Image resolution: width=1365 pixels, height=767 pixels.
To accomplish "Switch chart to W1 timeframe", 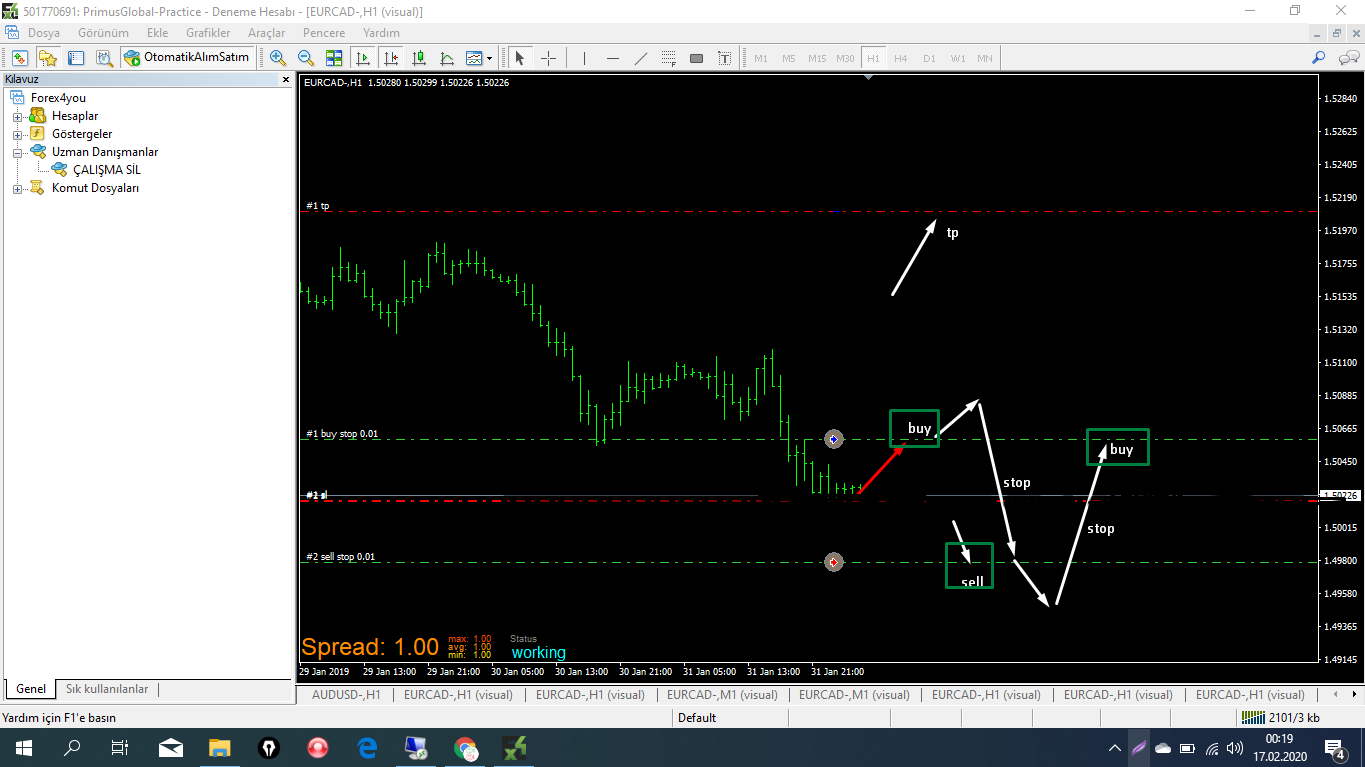I will click(958, 58).
